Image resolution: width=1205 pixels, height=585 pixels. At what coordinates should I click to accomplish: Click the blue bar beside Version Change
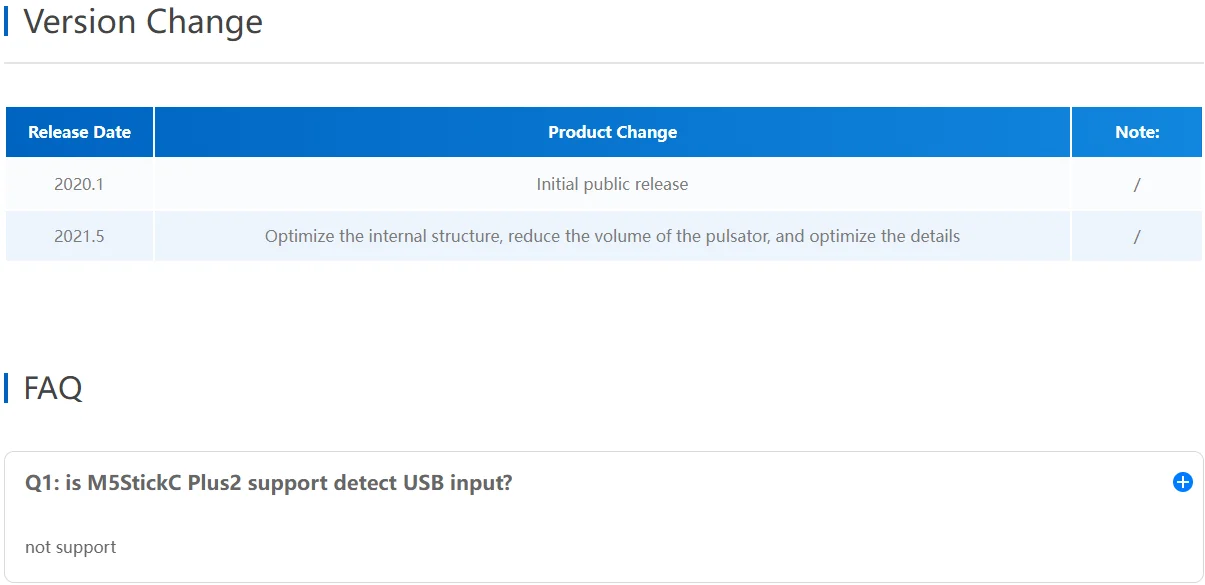[6, 20]
